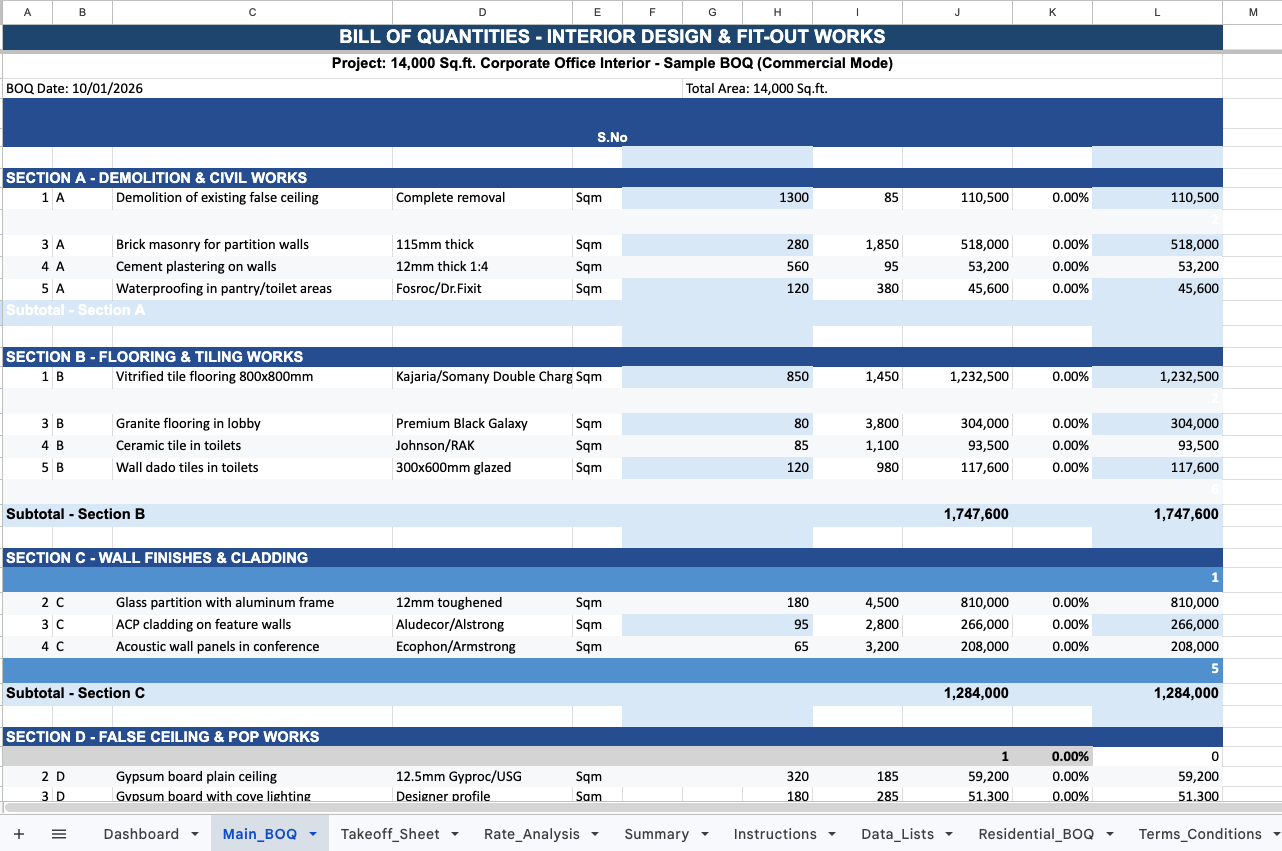Click the Glass partition with aluminum frame cell
This screenshot has height=851, width=1282.
[225, 603]
